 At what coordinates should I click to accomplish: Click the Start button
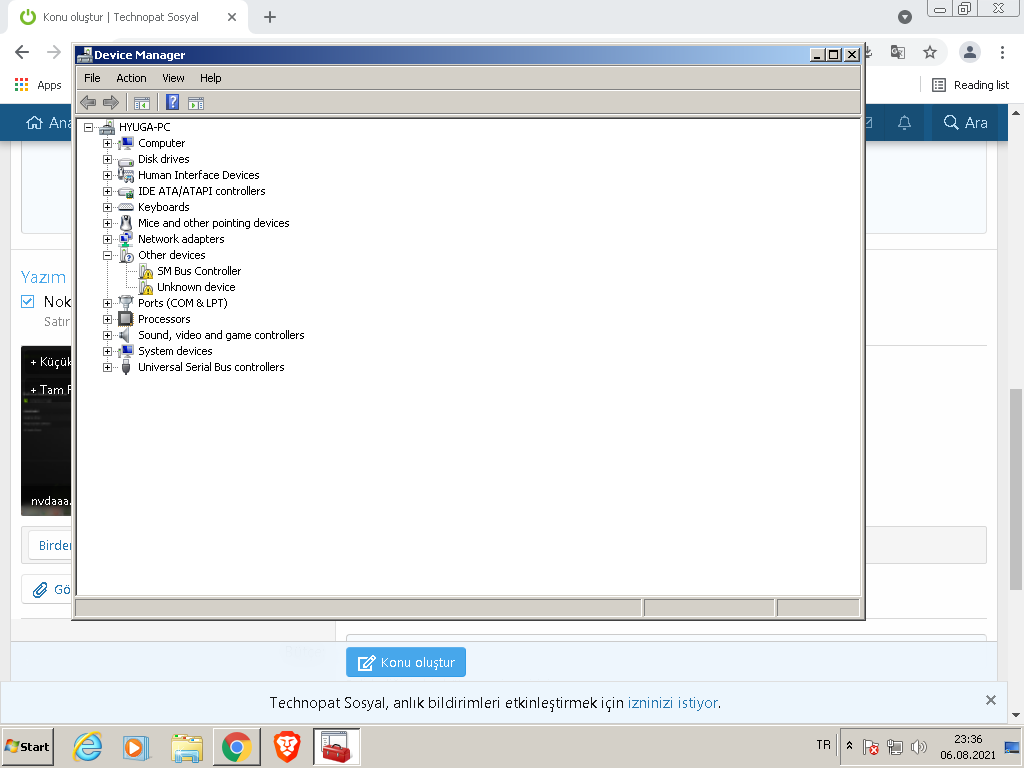click(x=27, y=746)
